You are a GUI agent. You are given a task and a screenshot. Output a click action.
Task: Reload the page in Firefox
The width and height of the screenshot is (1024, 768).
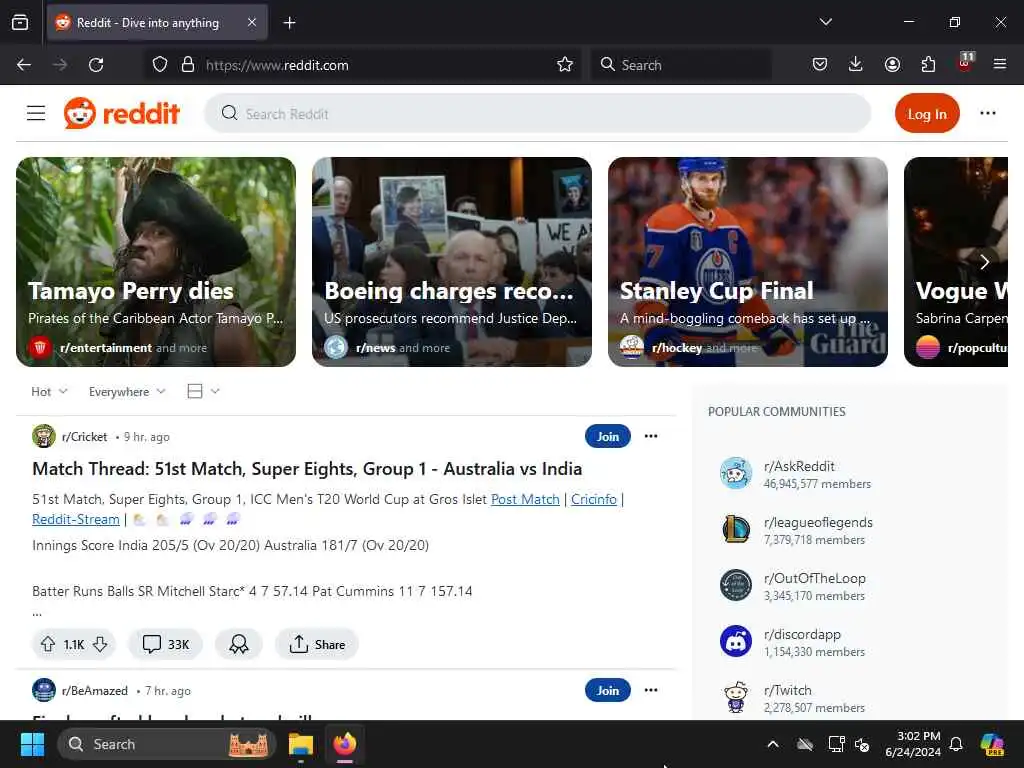point(96,65)
